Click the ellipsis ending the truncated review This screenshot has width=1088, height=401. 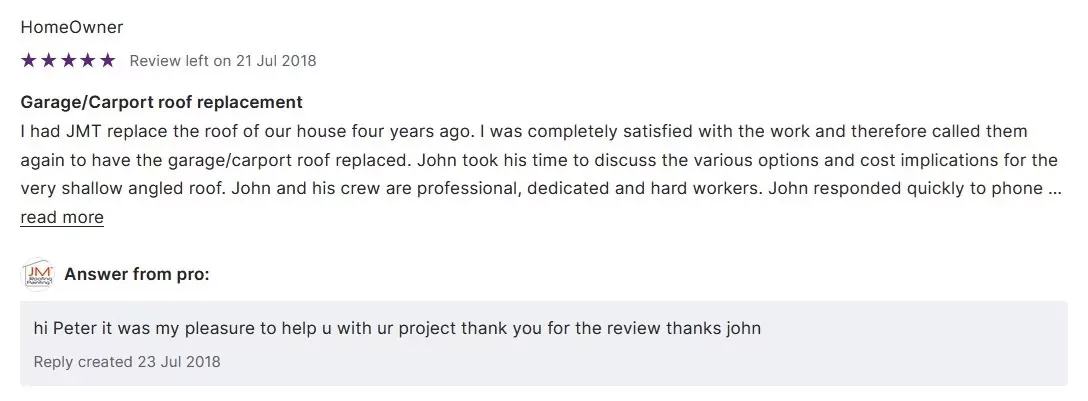pos(1054,189)
